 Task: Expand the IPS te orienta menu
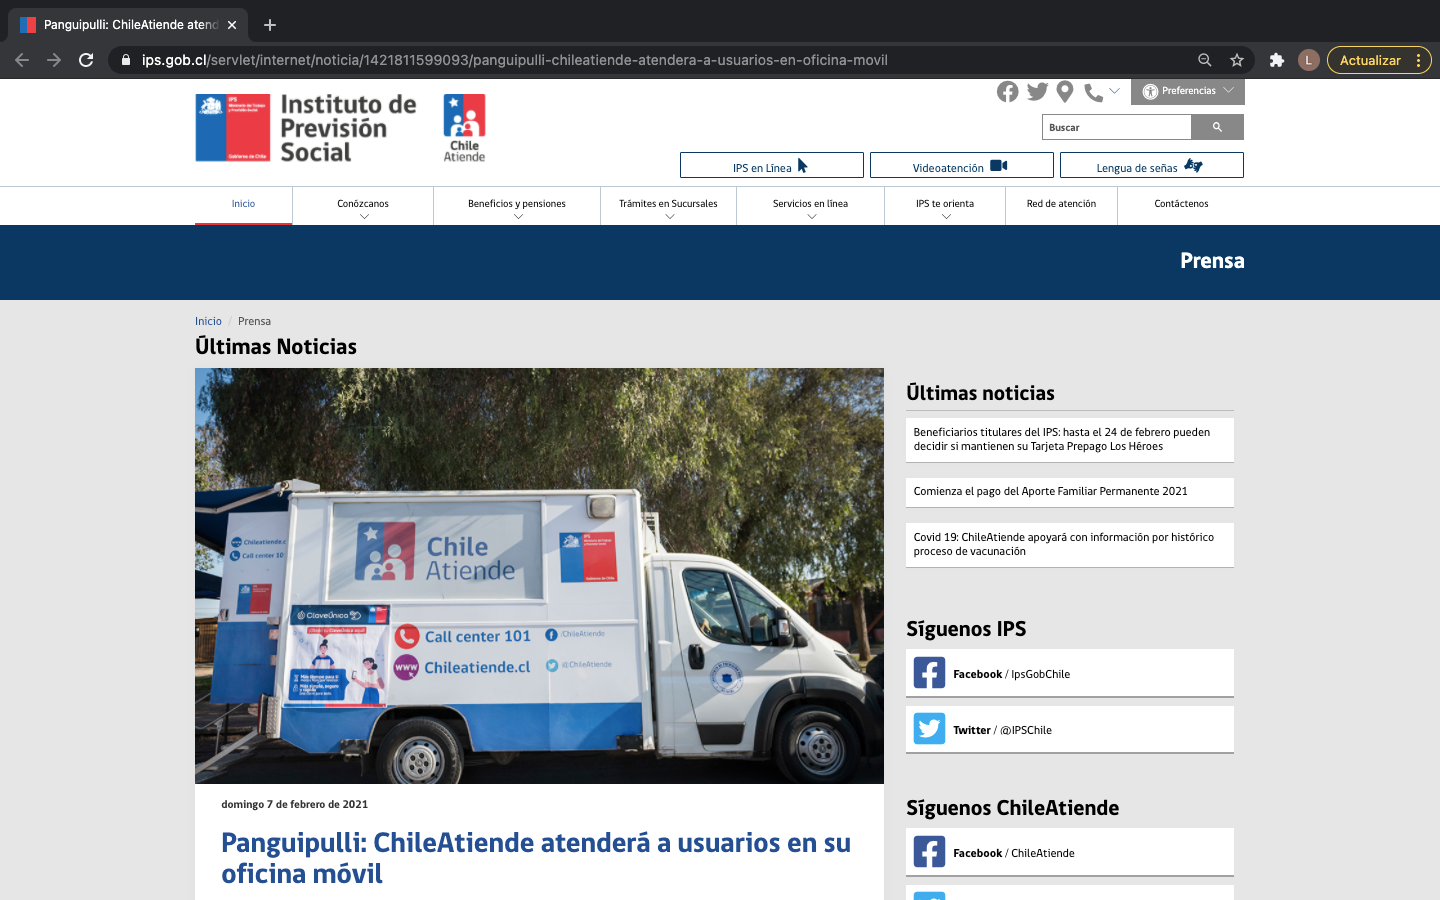(945, 205)
